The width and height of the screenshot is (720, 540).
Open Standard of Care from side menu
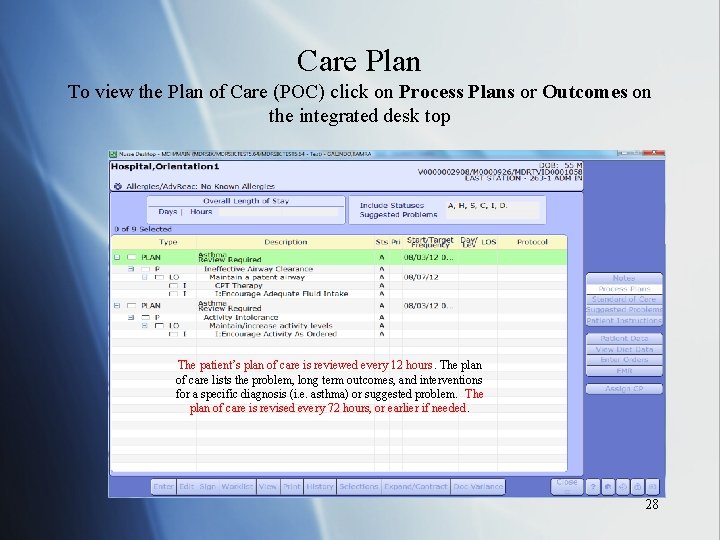pos(624,299)
